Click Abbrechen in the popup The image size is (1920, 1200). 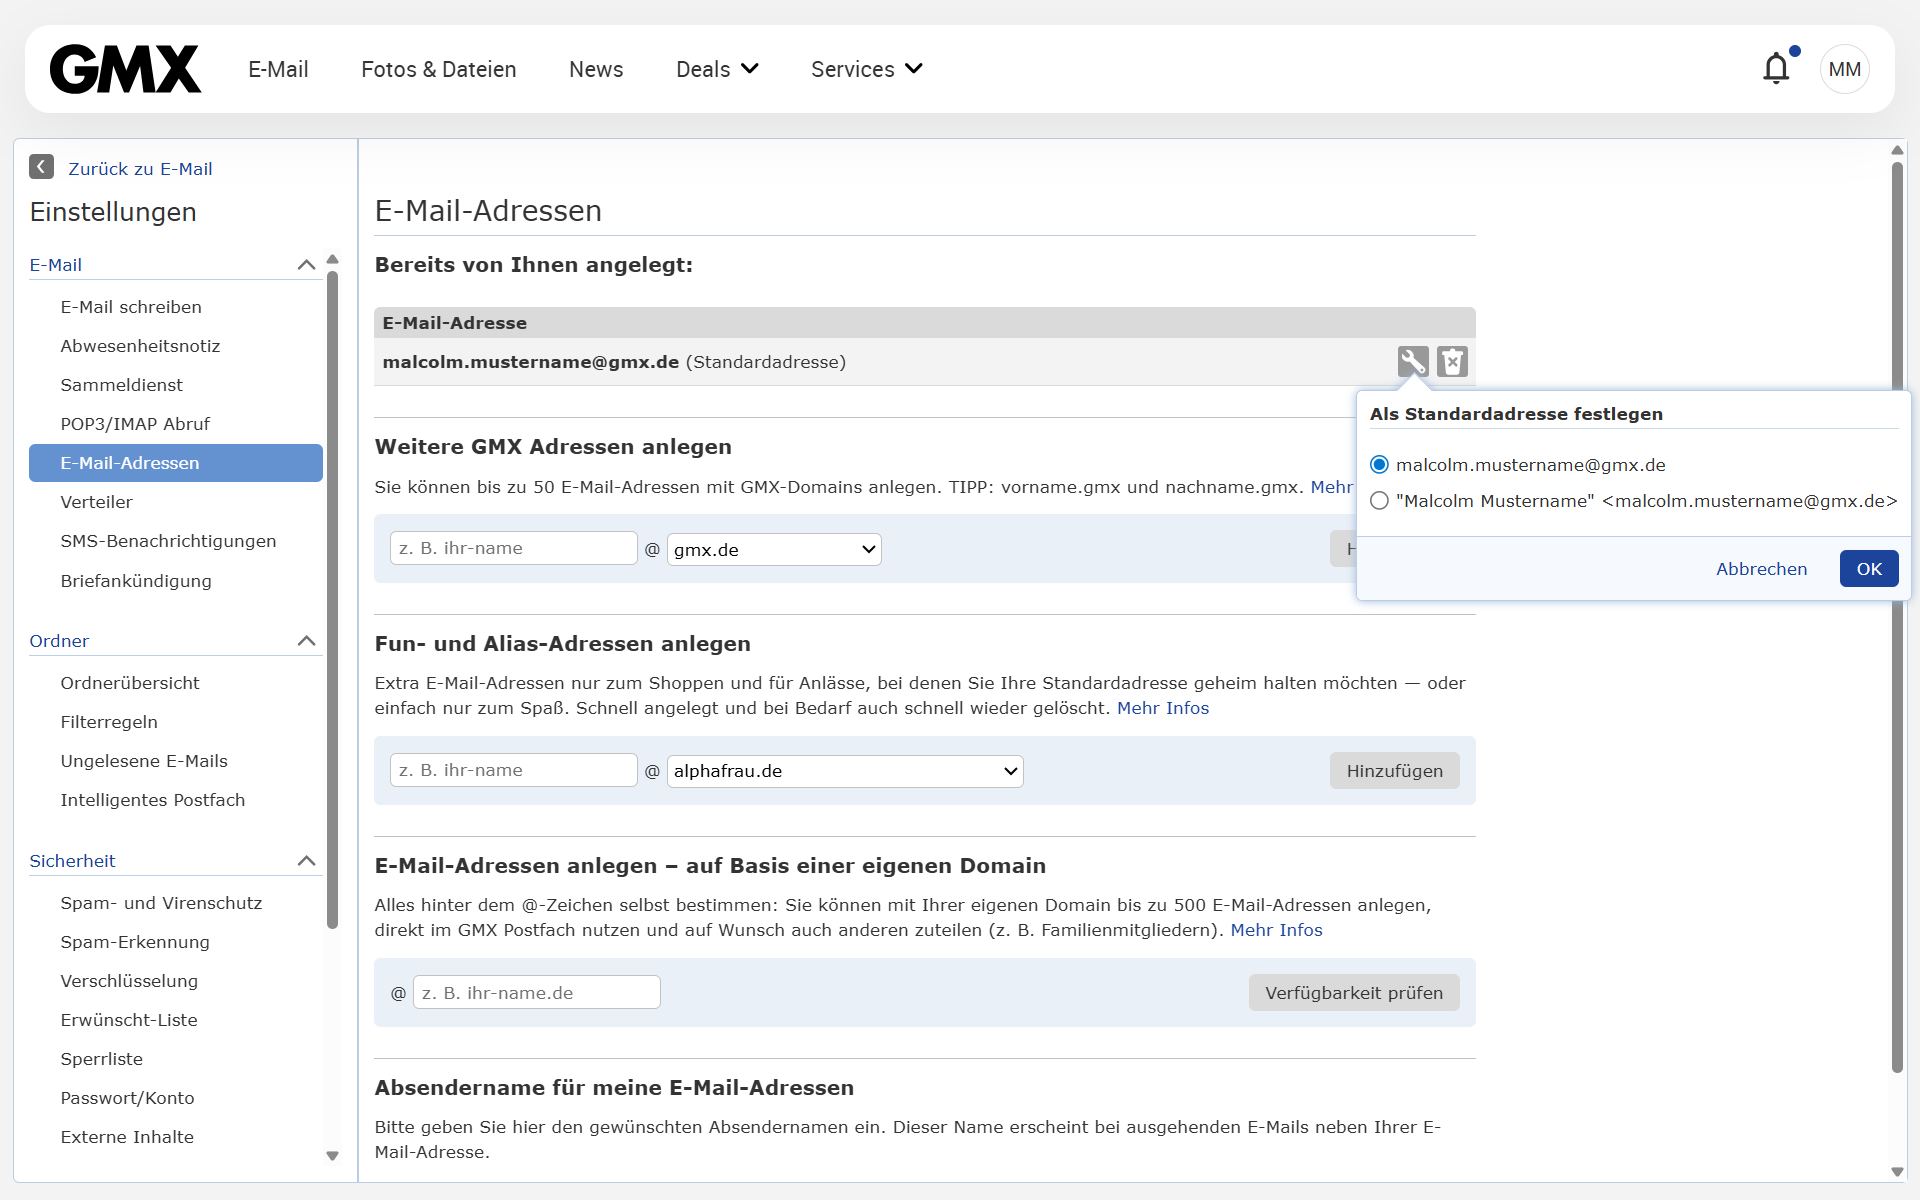pyautogui.click(x=1761, y=569)
